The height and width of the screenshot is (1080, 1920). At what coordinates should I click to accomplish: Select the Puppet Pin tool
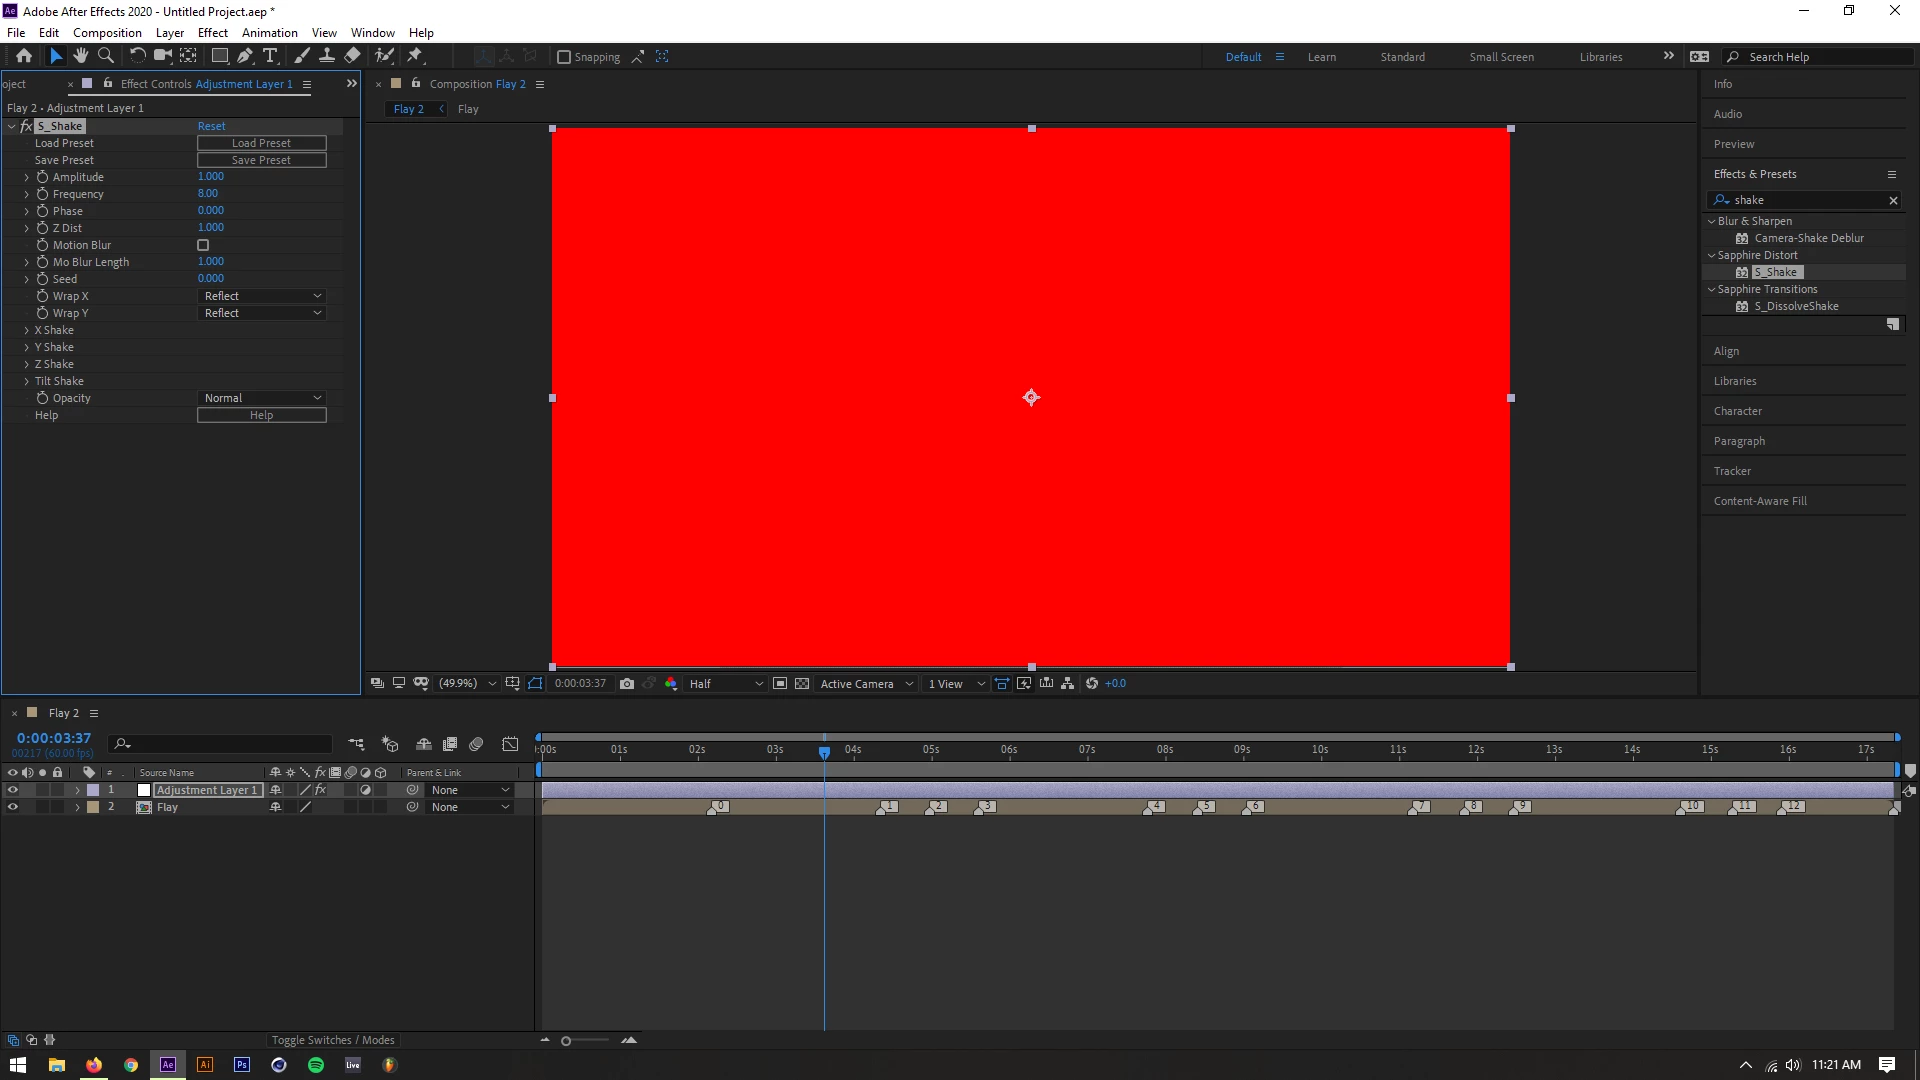415,56
